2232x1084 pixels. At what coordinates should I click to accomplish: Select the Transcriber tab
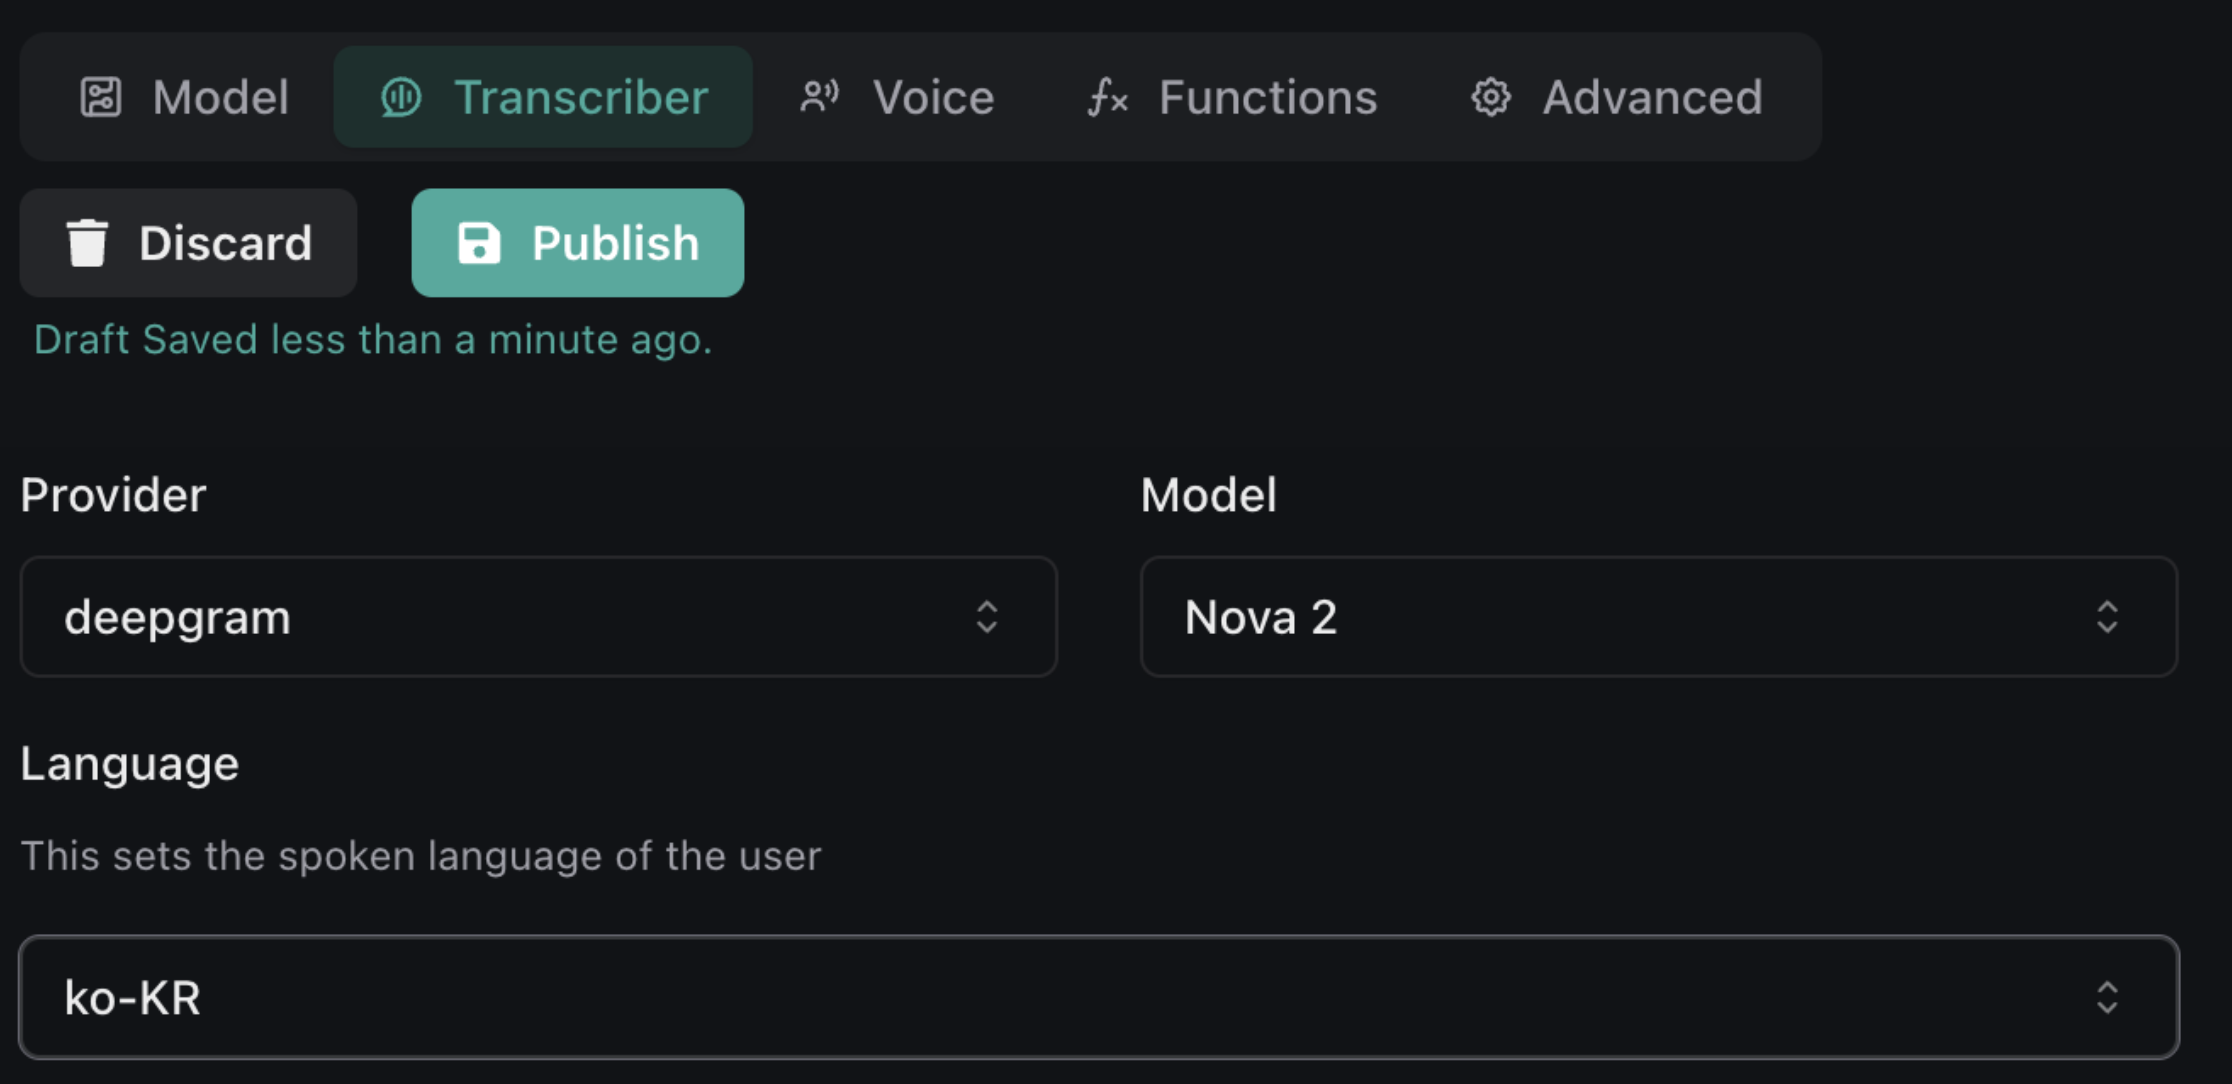pyautogui.click(x=543, y=98)
